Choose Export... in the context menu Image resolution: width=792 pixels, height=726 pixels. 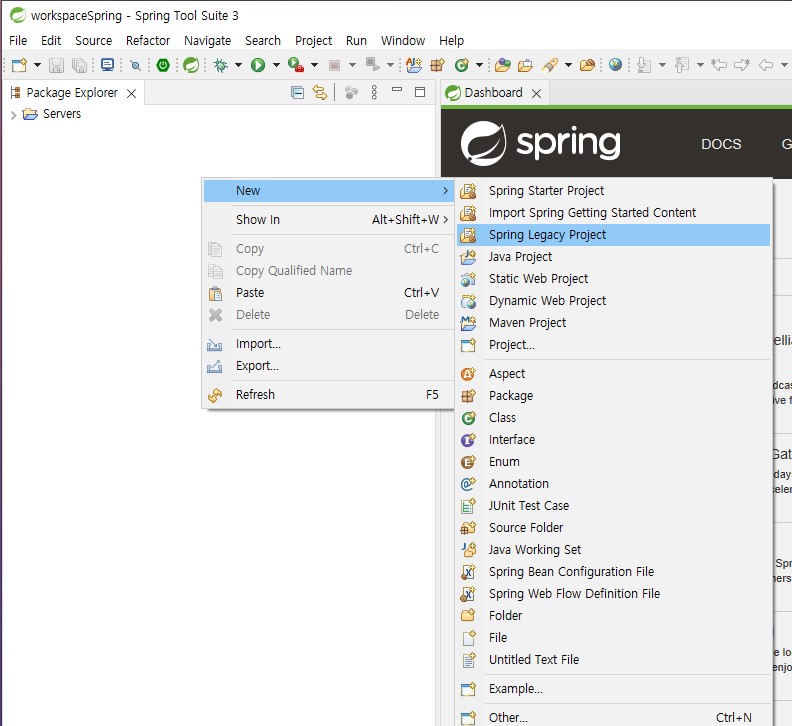[x=327, y=366]
